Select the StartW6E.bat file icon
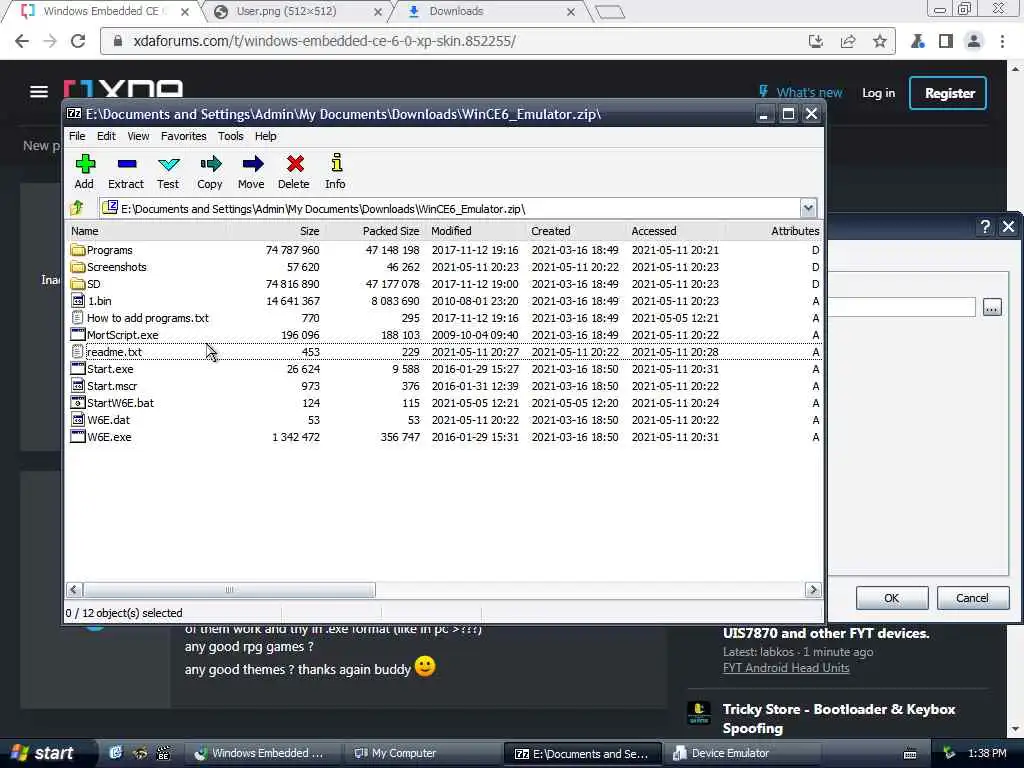The height and width of the screenshot is (768, 1024). (78, 403)
